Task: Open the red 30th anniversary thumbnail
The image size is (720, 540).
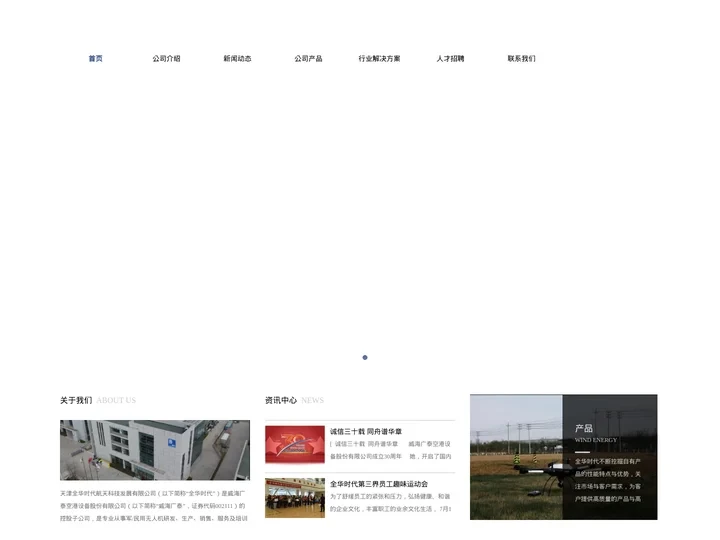Action: [x=295, y=444]
